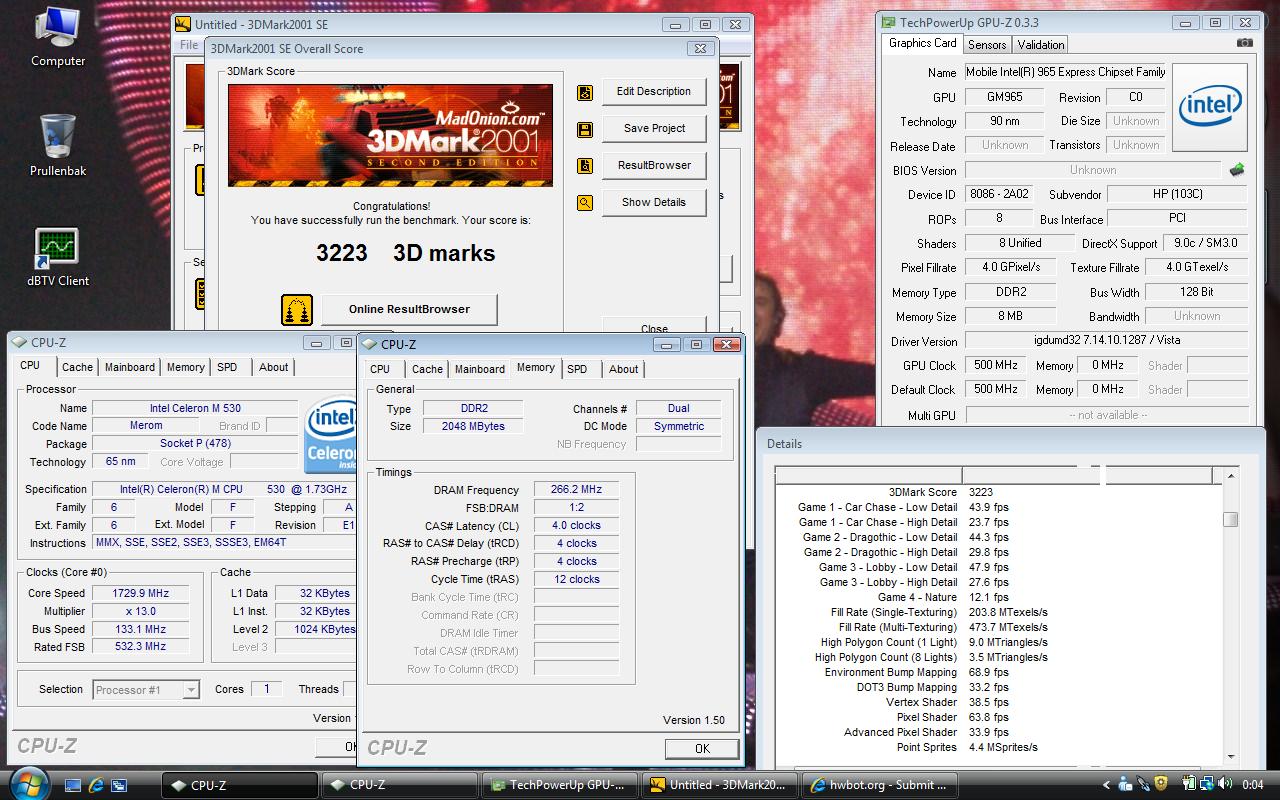Viewport: 1280px width, 800px height.
Task: Click the icon beside the ResultBrowser button
Action: click(585, 166)
